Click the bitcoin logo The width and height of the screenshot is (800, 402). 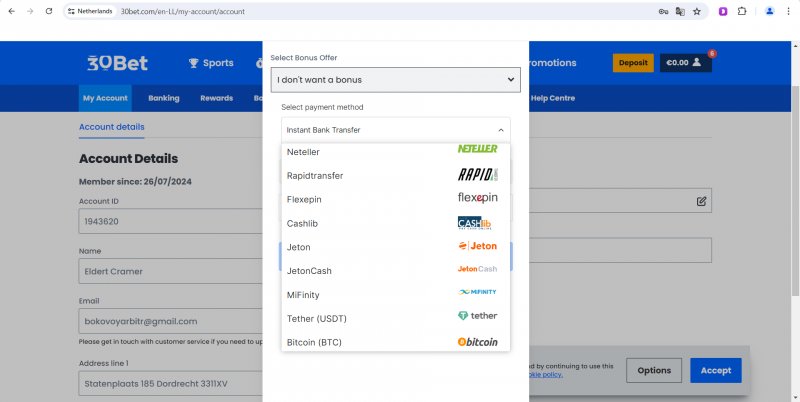[x=478, y=342]
